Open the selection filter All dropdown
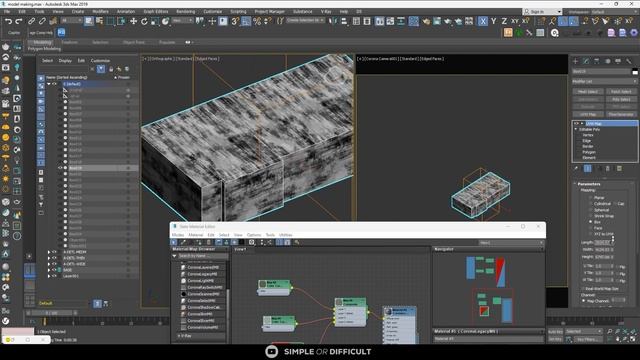Image resolution: width=640 pixels, height=360 pixels. (70, 20)
